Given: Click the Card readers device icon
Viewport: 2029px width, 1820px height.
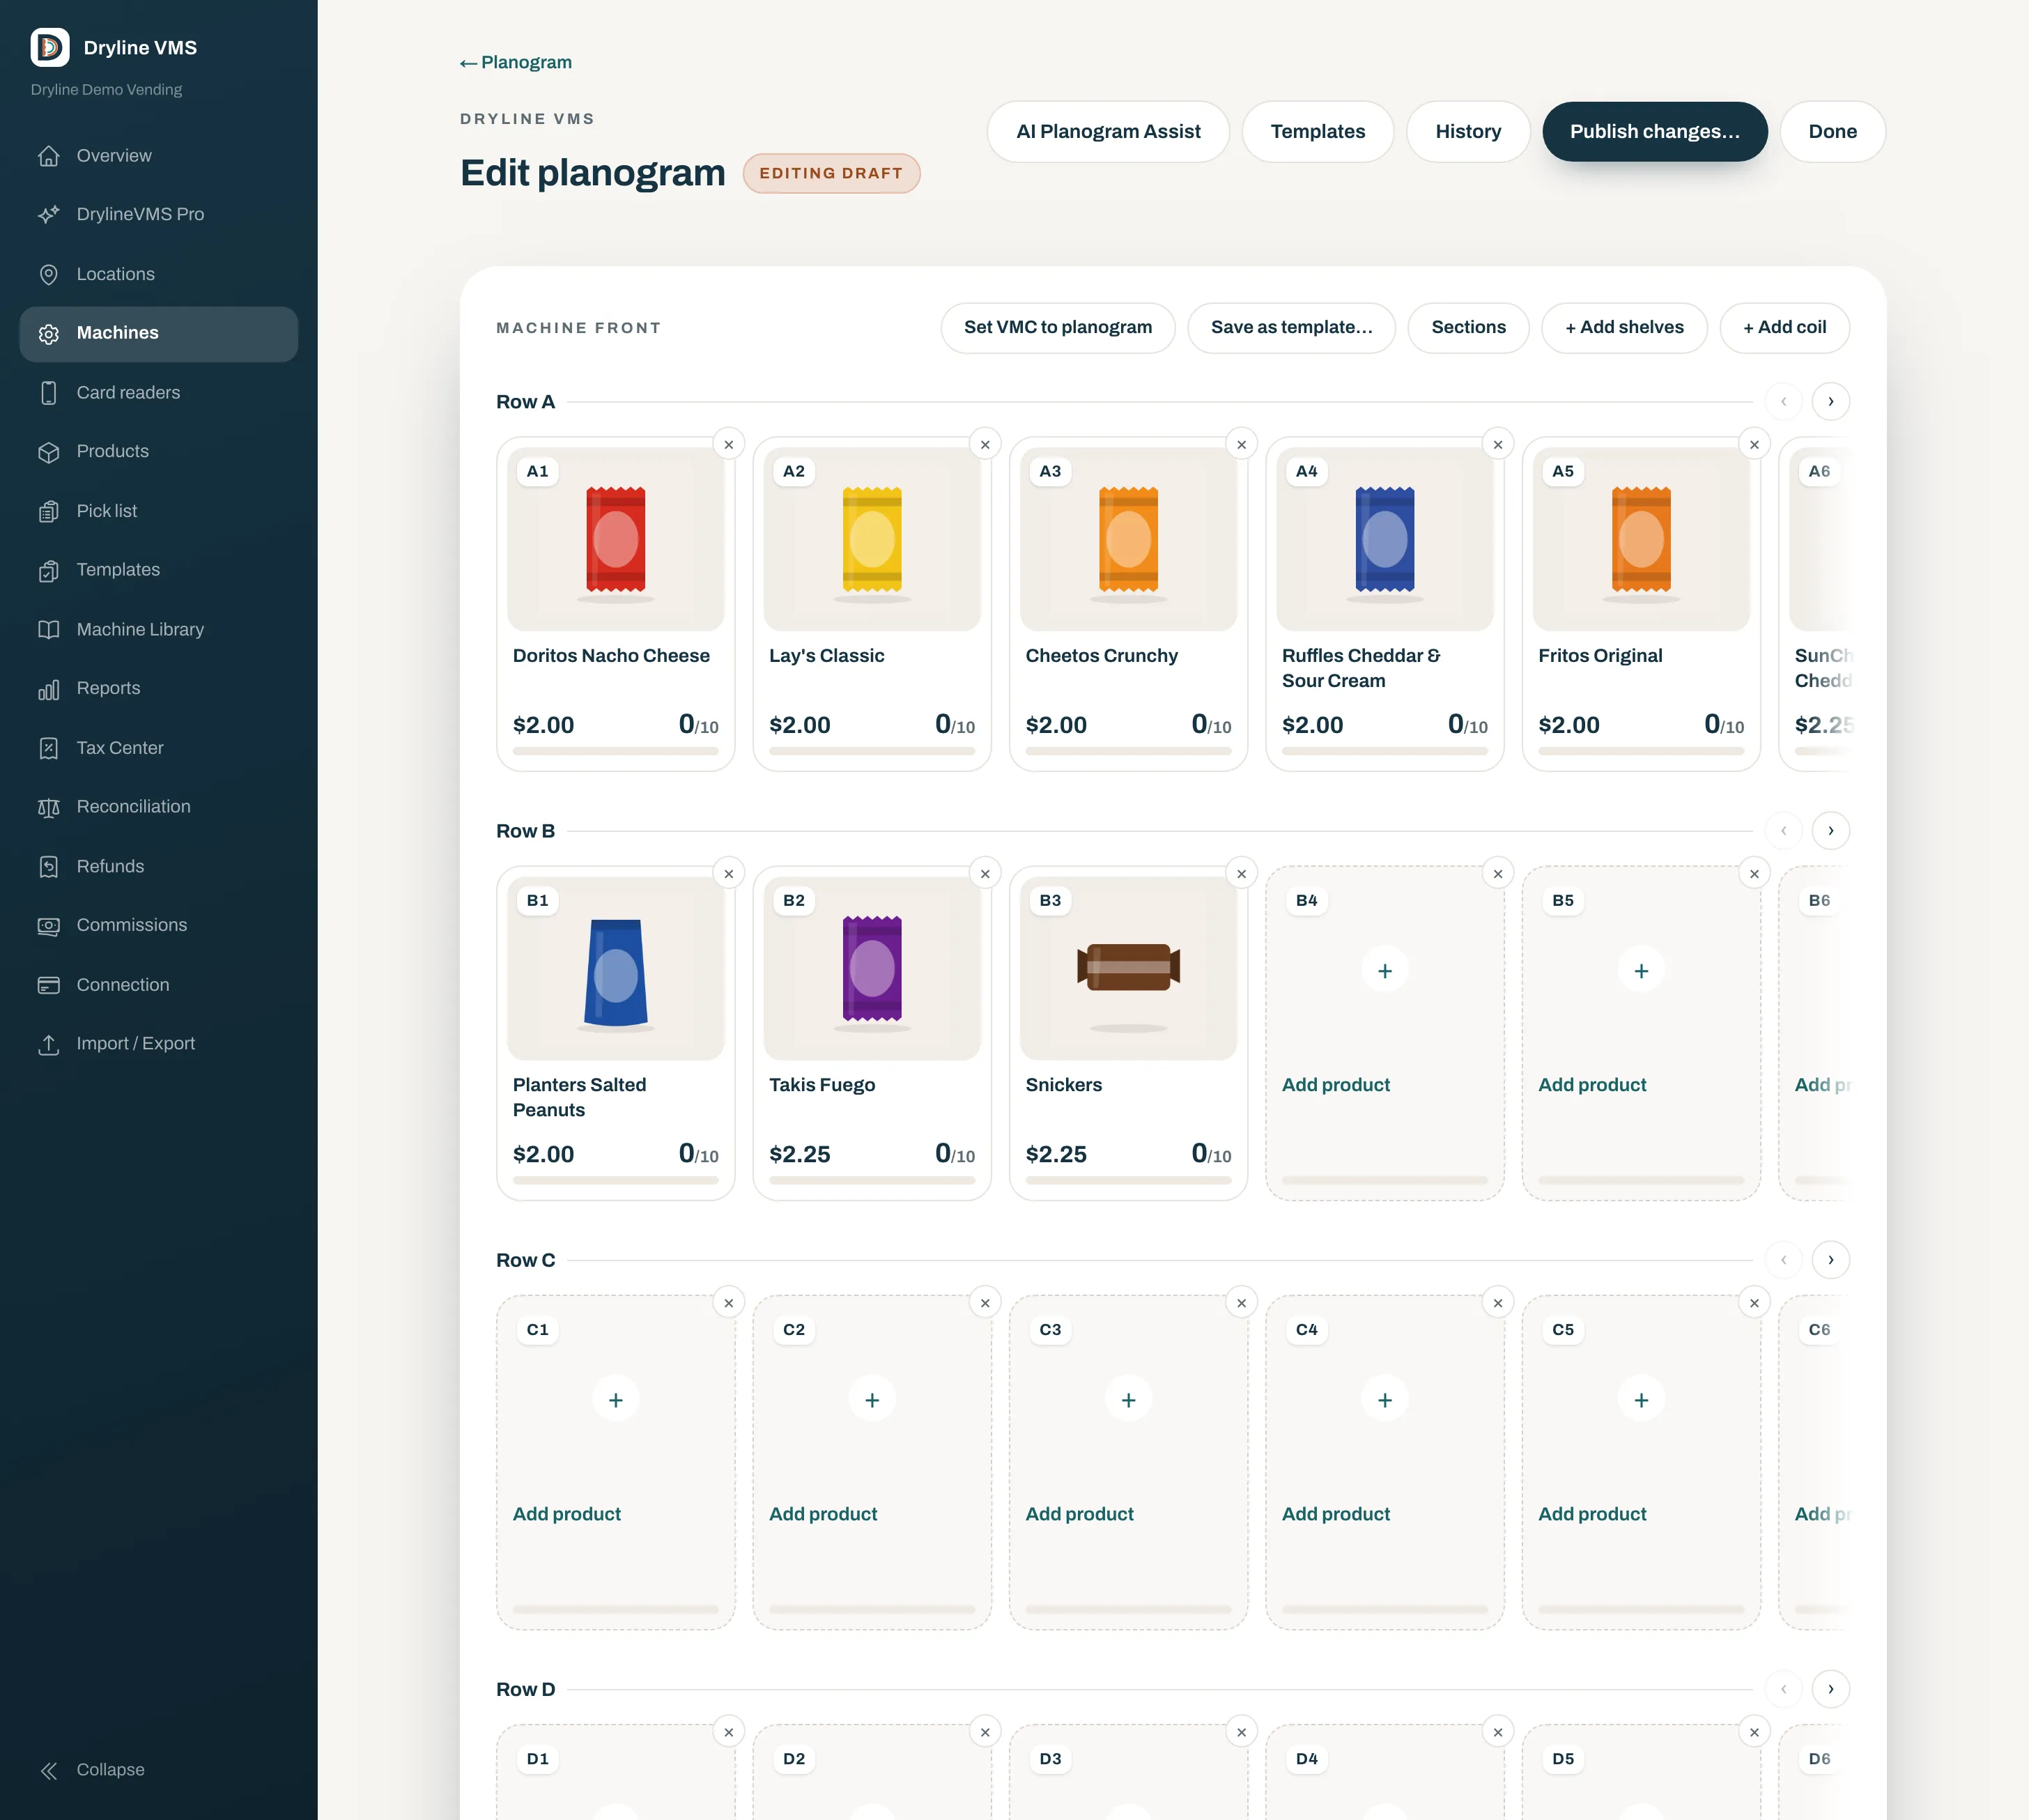Looking at the screenshot, I should pos(48,393).
